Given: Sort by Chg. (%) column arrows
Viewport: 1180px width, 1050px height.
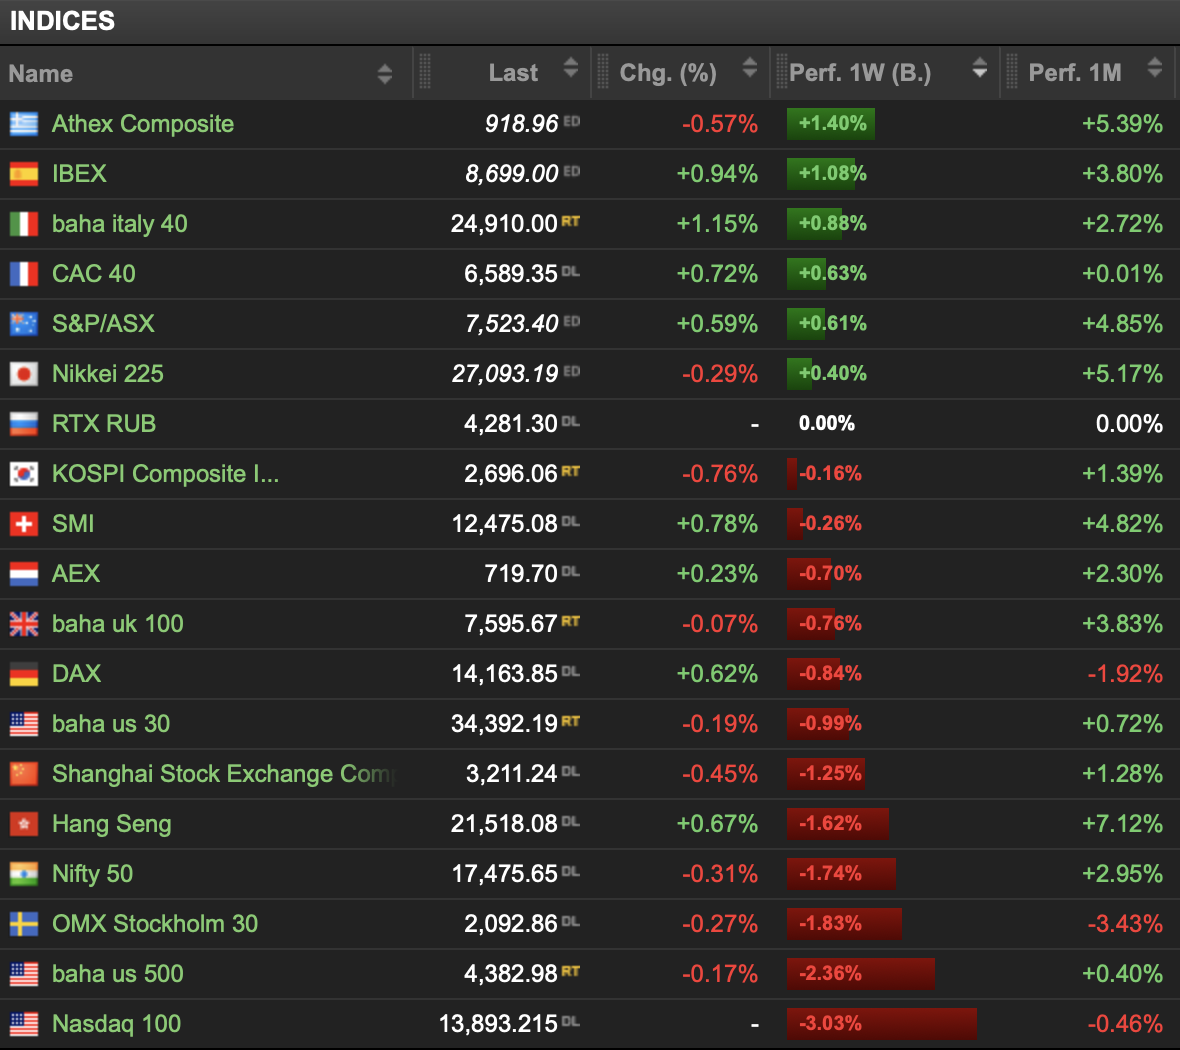Looking at the screenshot, I should point(750,67).
